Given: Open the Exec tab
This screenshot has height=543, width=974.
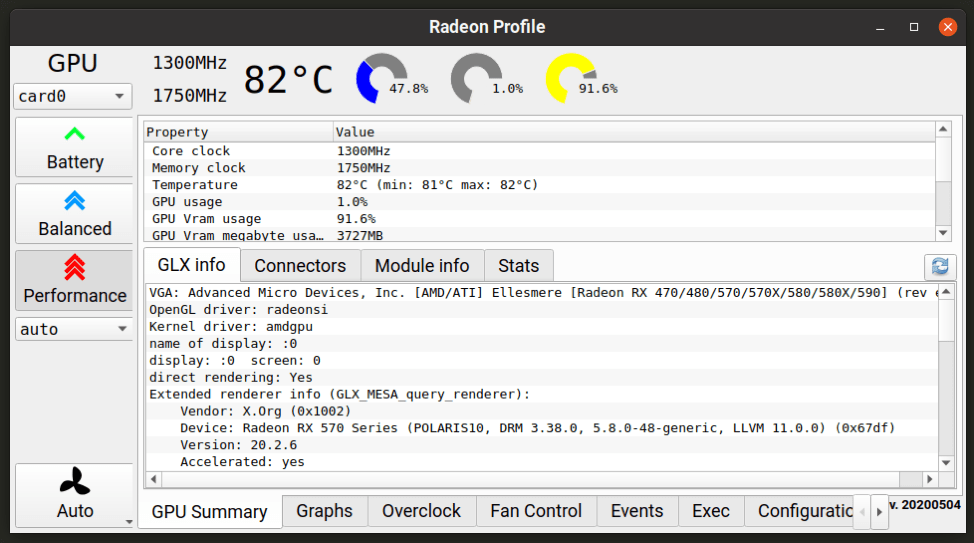Looking at the screenshot, I should point(711,511).
